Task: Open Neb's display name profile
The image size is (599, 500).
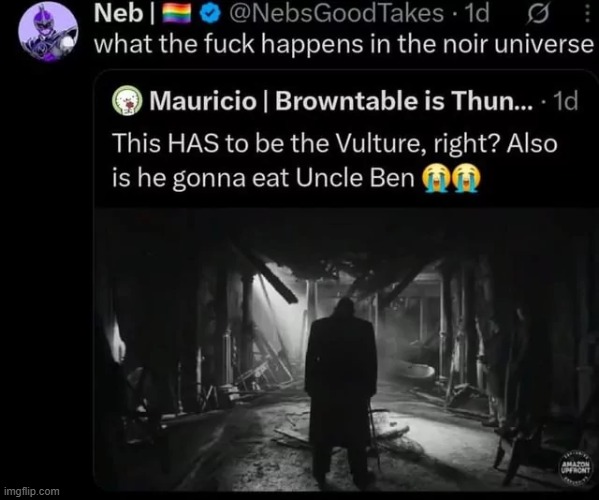Action: click(118, 14)
